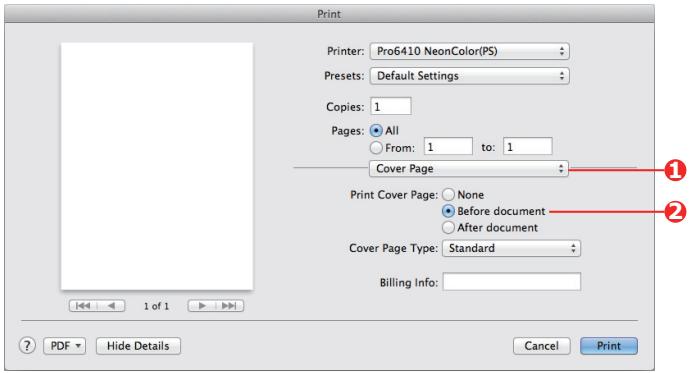Select Before document radio button

tap(448, 211)
